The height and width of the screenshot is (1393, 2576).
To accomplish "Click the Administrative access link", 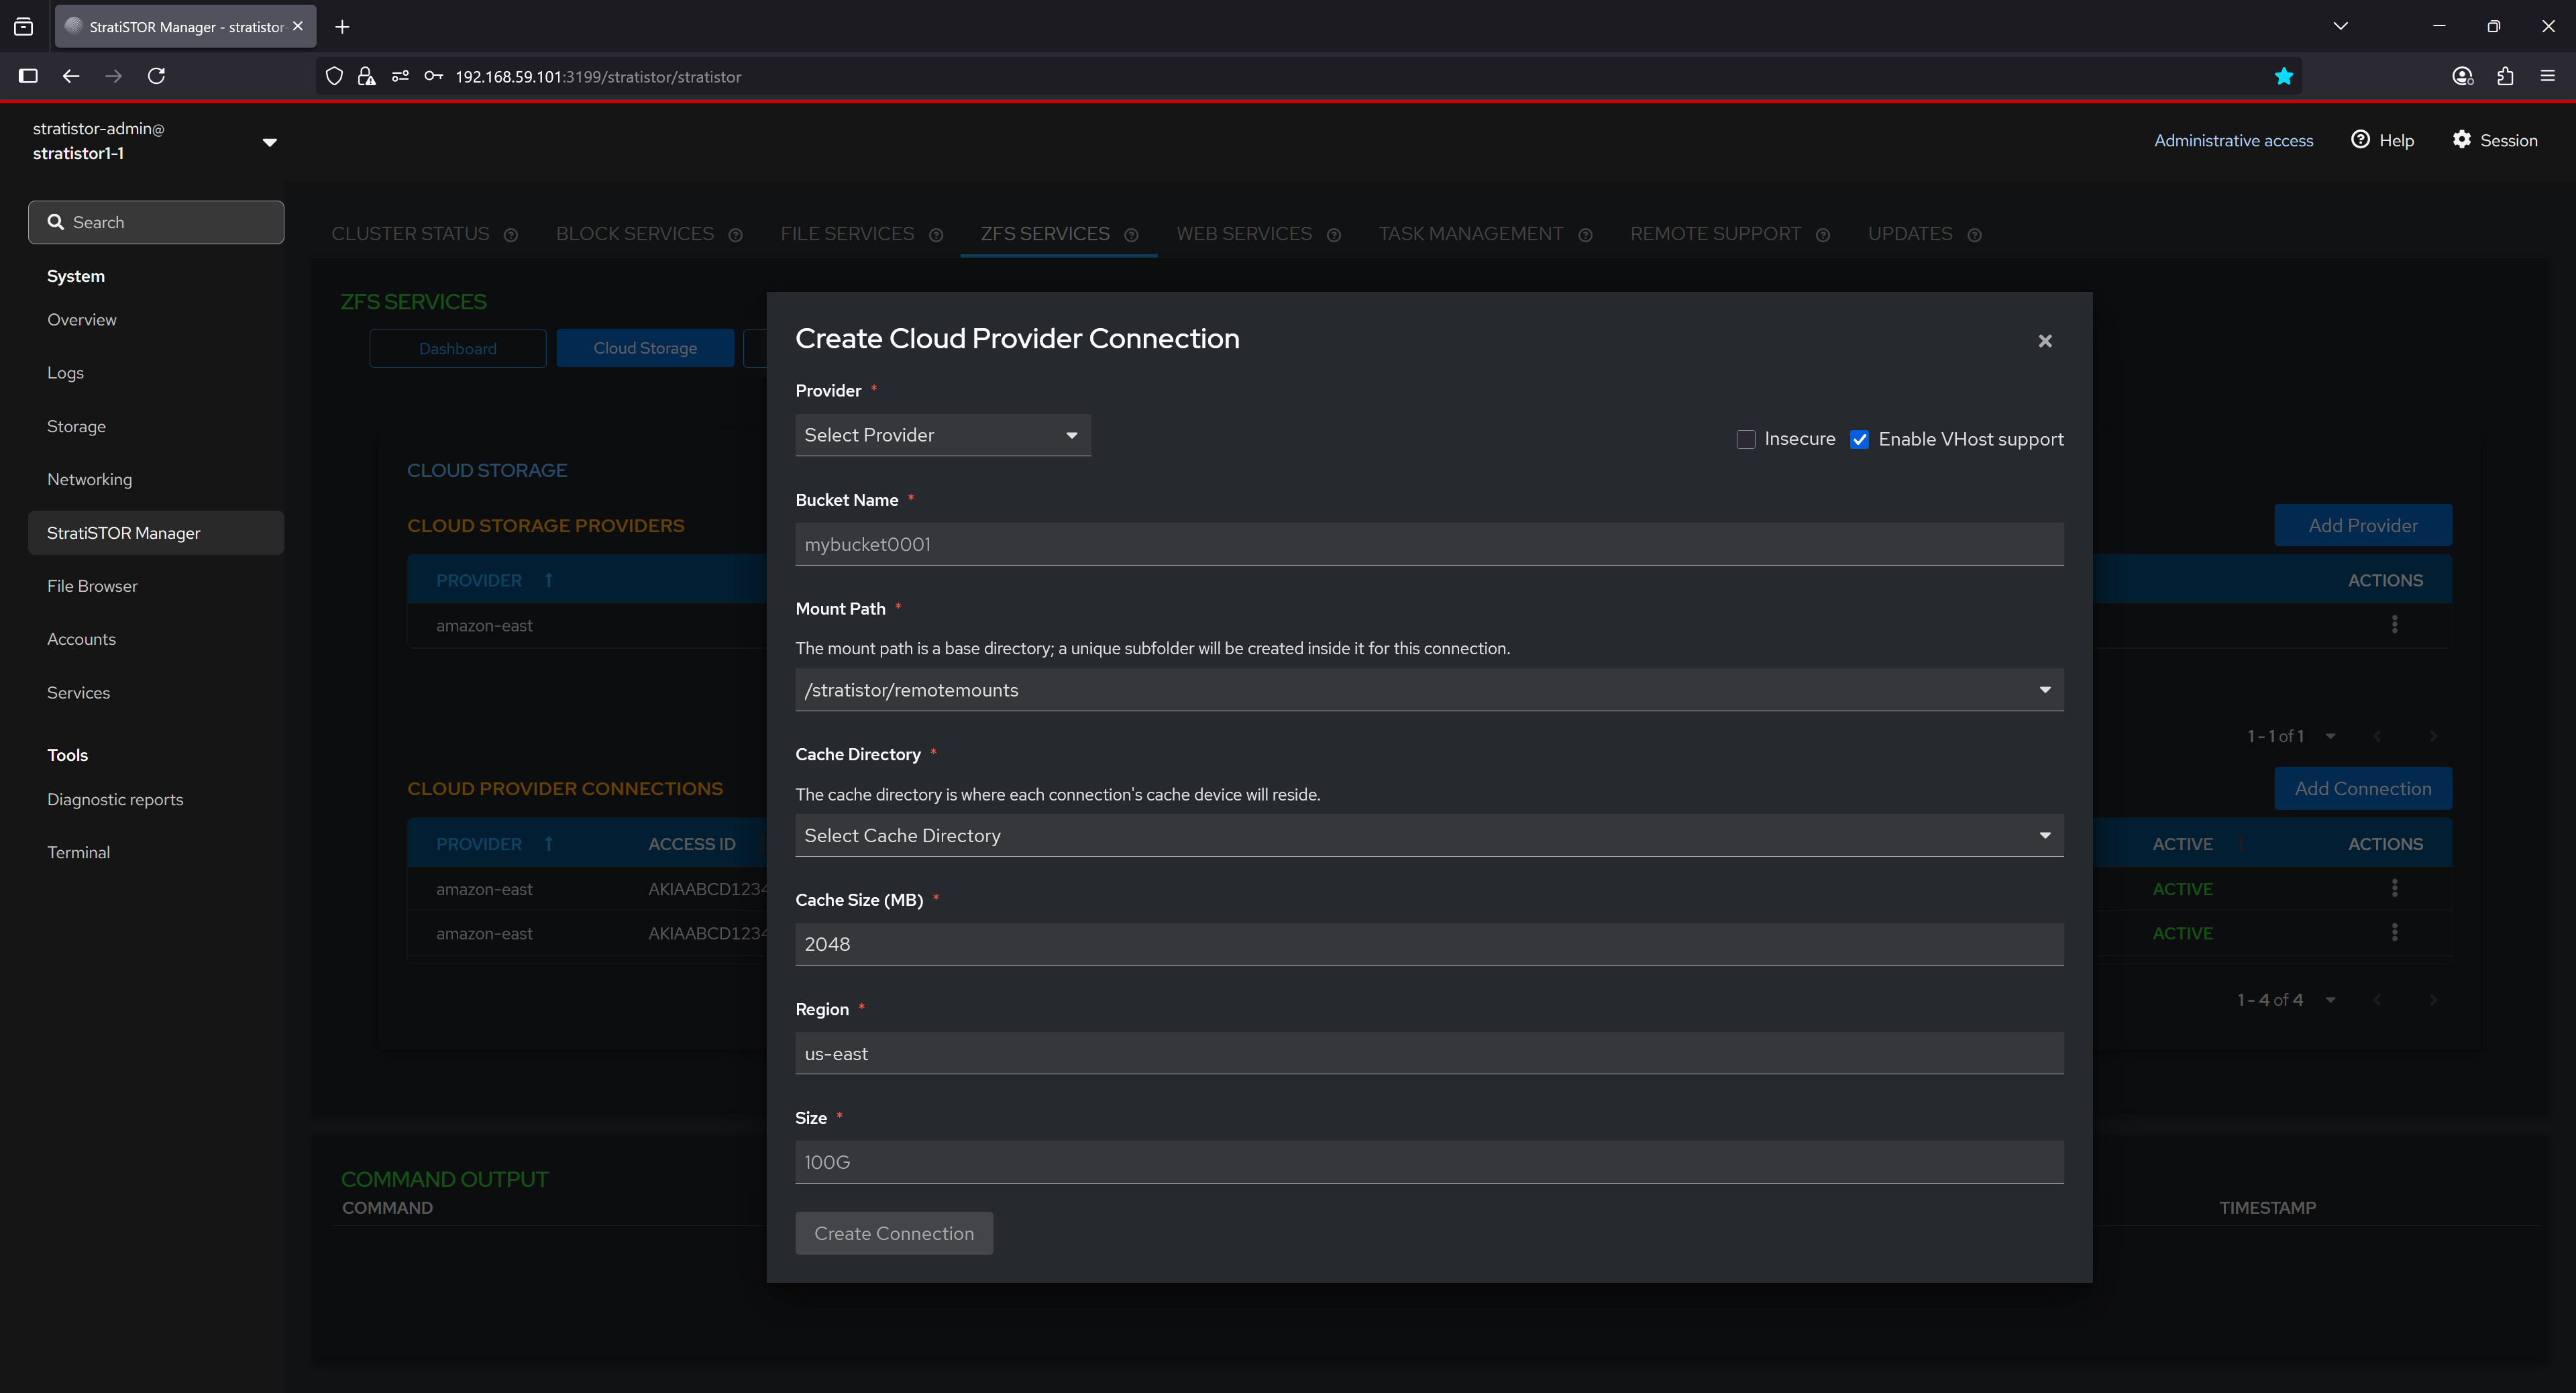I will click(2233, 141).
